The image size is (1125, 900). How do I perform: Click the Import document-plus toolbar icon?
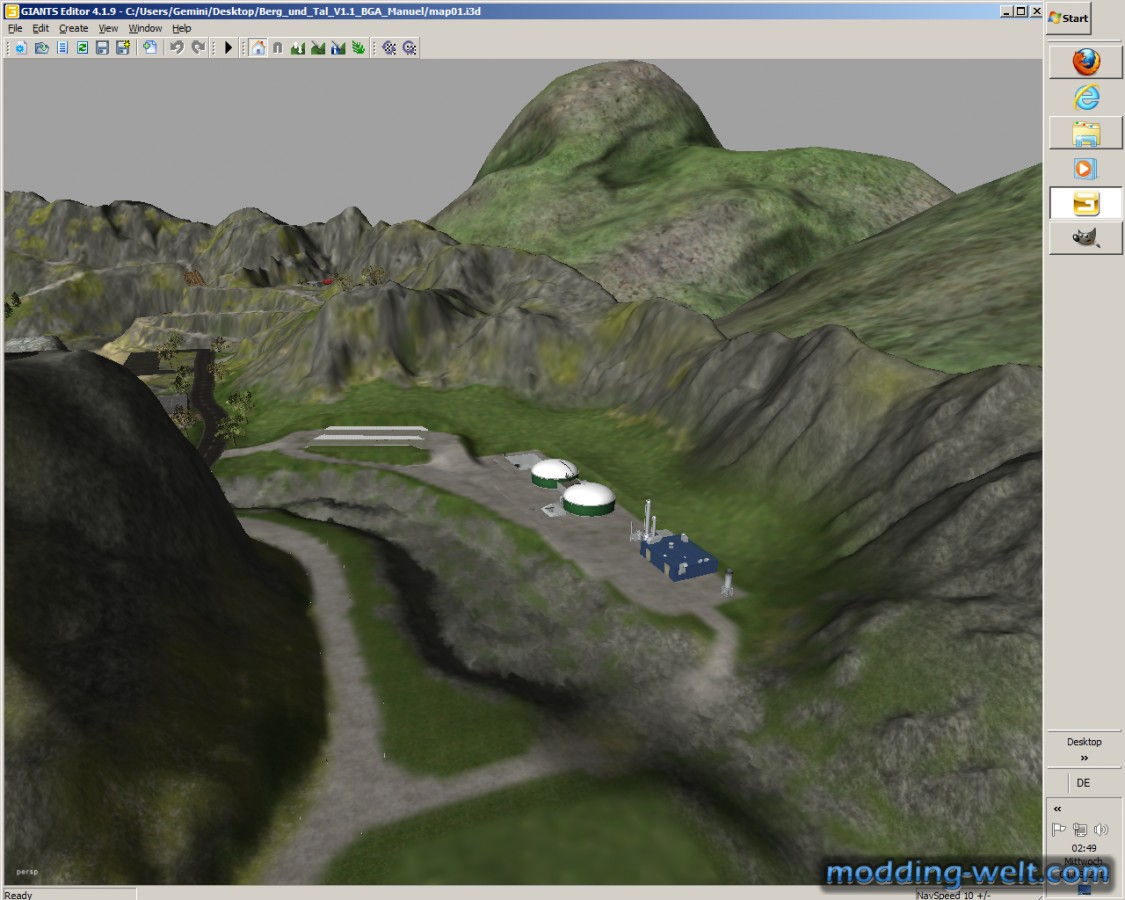(x=149, y=48)
